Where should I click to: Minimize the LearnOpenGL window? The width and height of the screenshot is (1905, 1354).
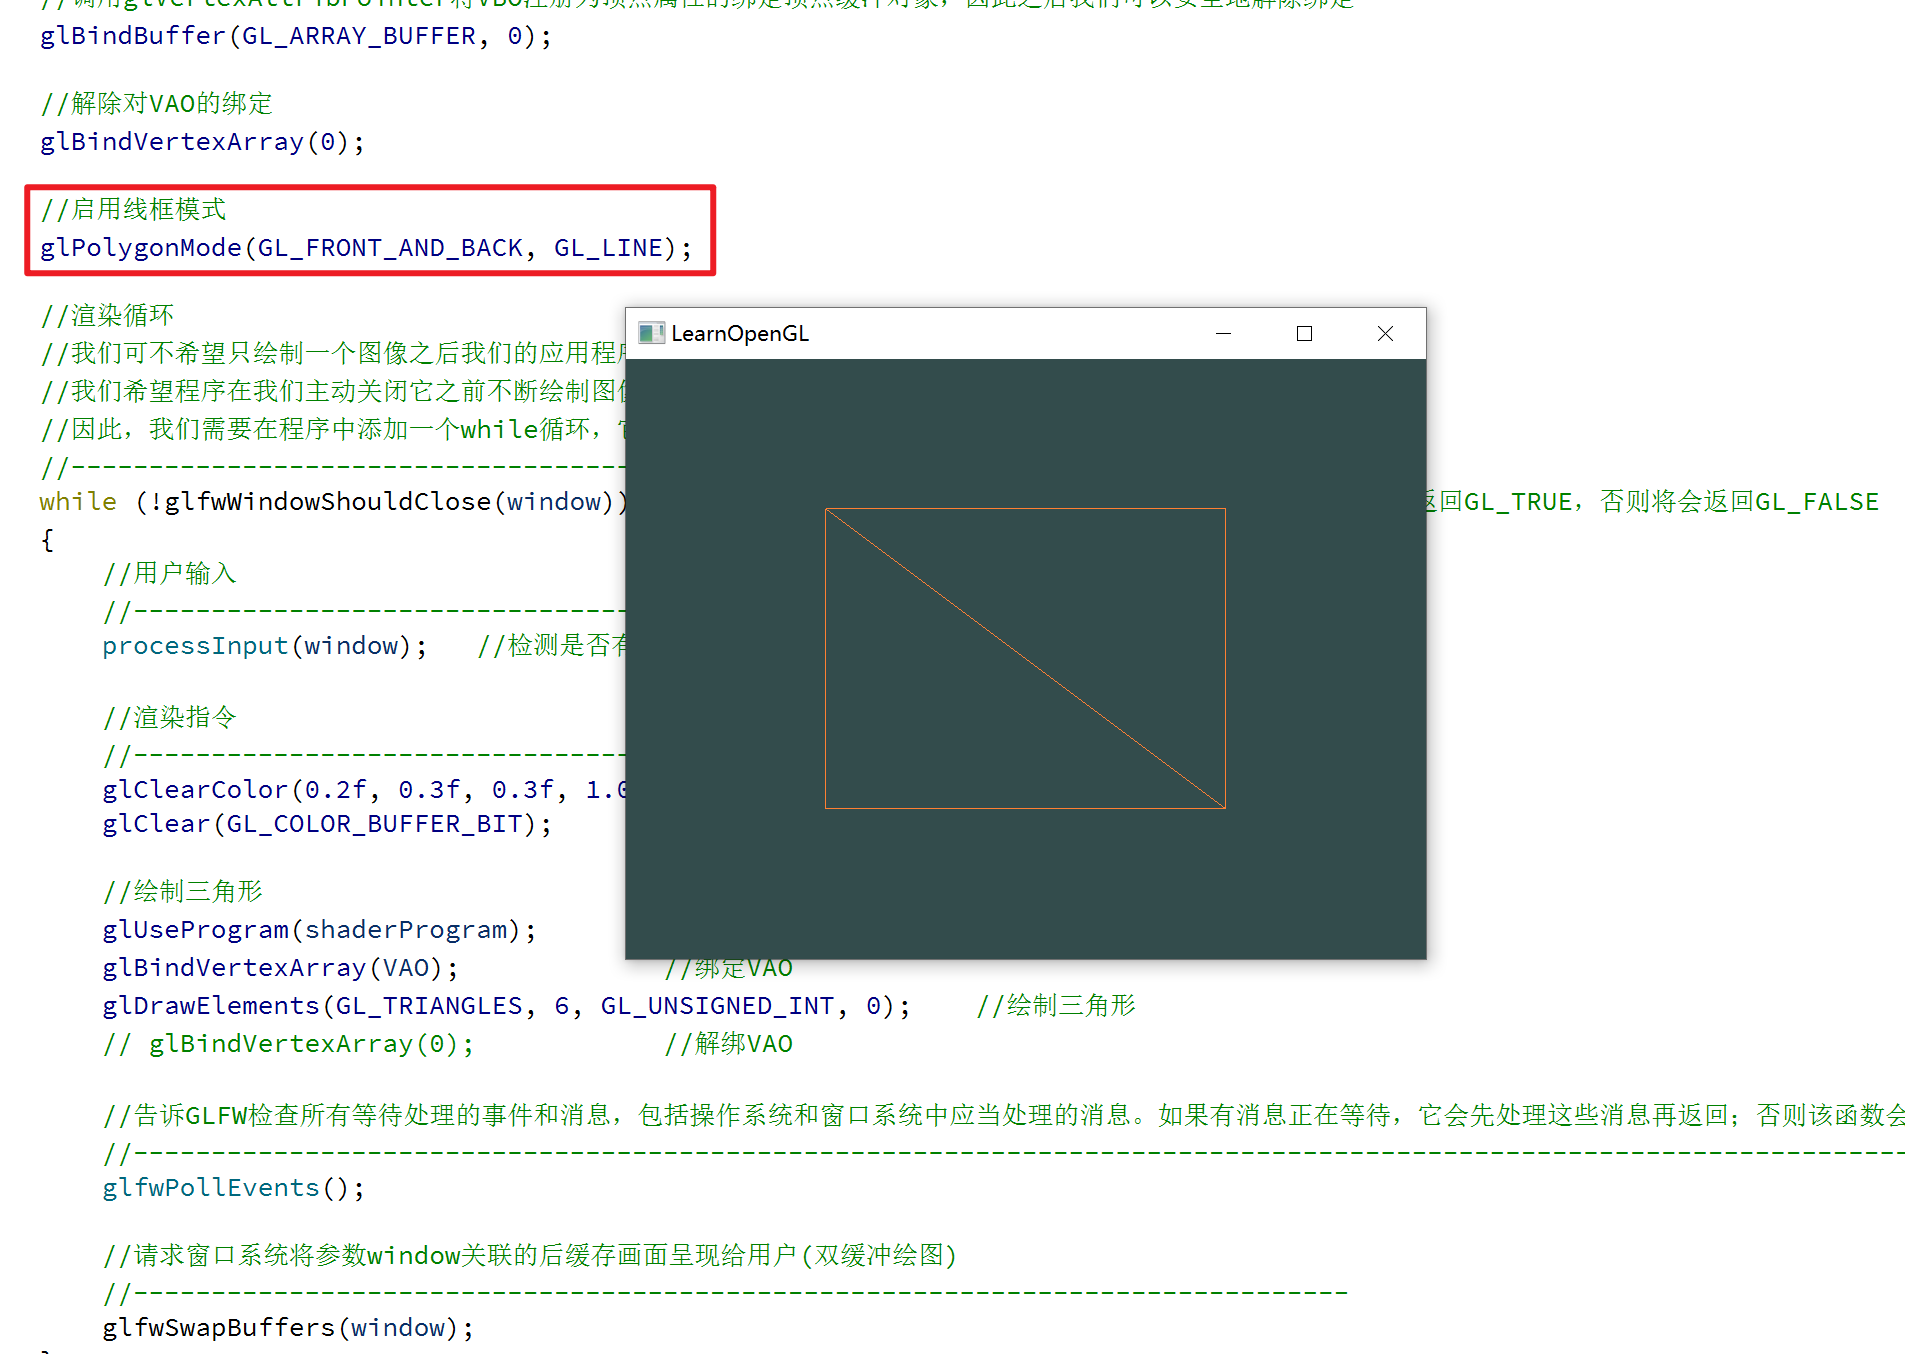[x=1223, y=333]
